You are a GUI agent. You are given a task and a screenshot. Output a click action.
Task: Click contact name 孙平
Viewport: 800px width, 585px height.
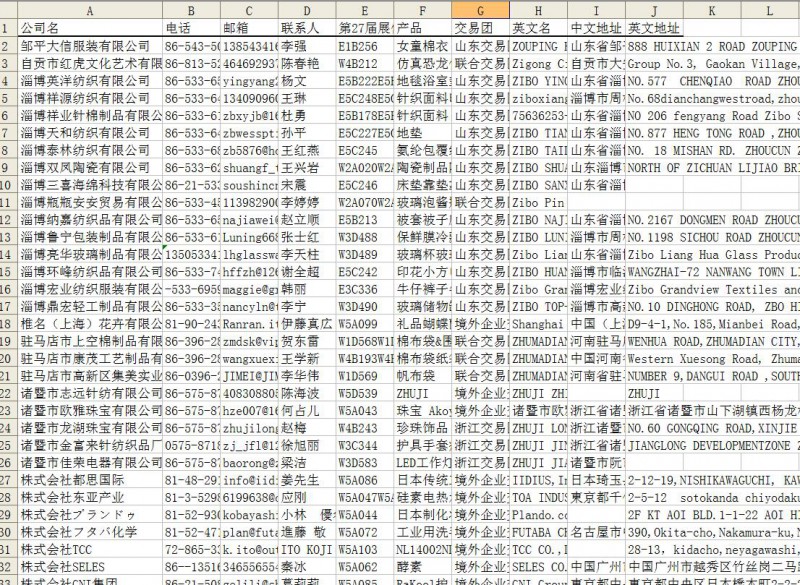pyautogui.click(x=307, y=133)
